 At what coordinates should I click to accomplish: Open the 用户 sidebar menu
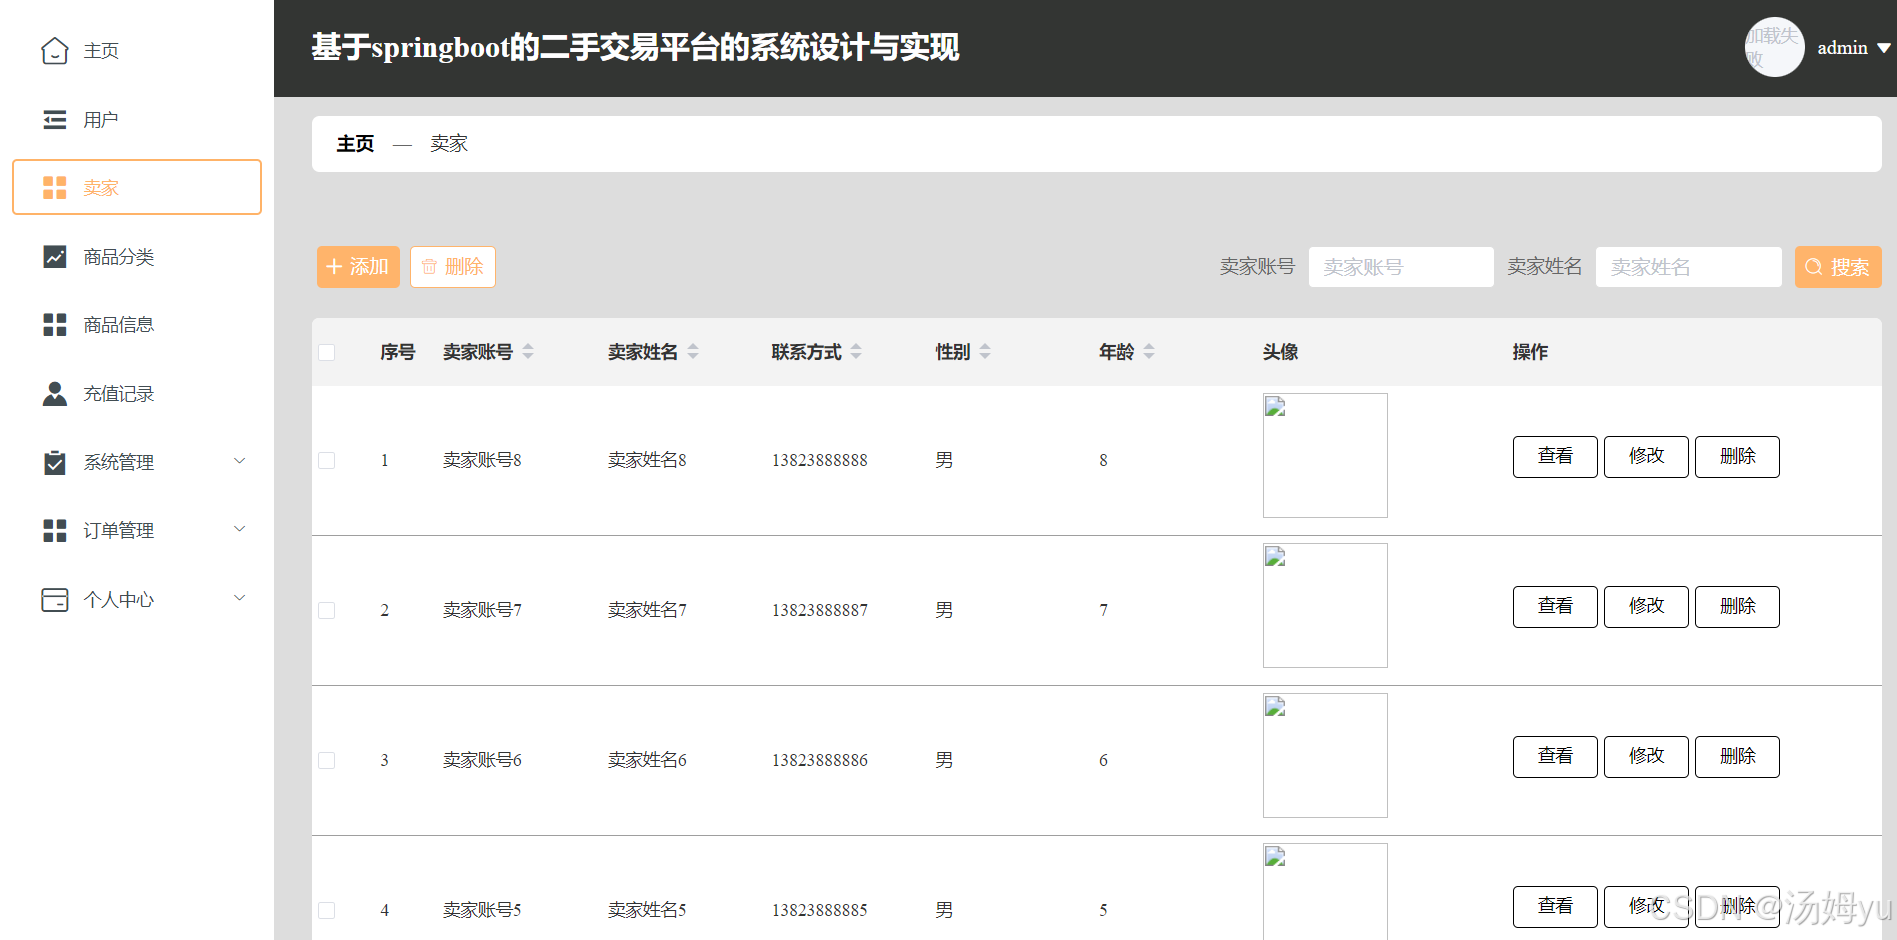pos(137,120)
